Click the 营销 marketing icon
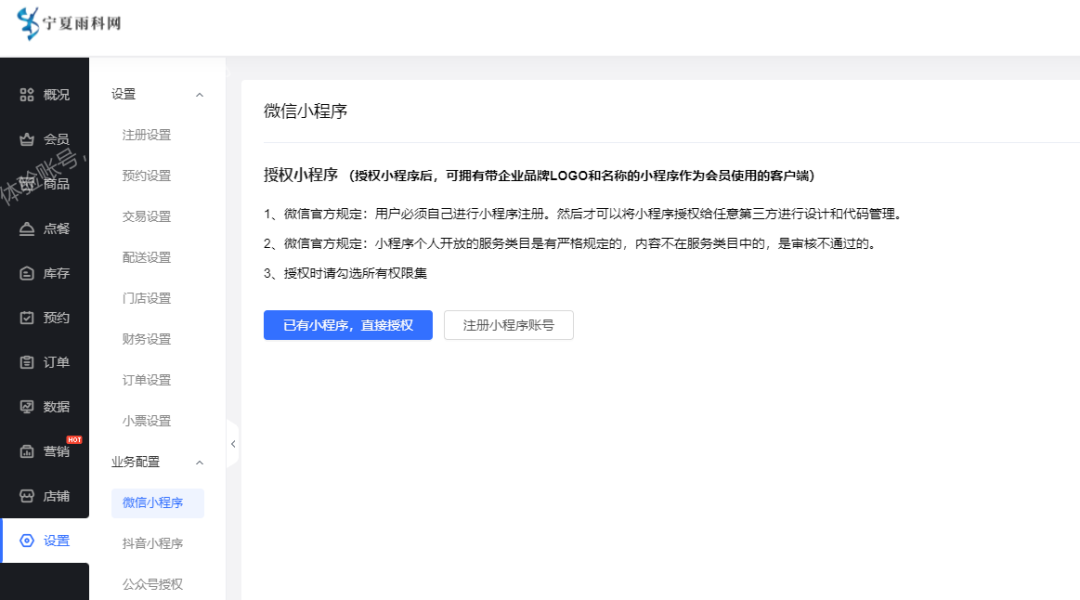Viewport: 1080px width, 600px height. pyautogui.click(x=27, y=452)
